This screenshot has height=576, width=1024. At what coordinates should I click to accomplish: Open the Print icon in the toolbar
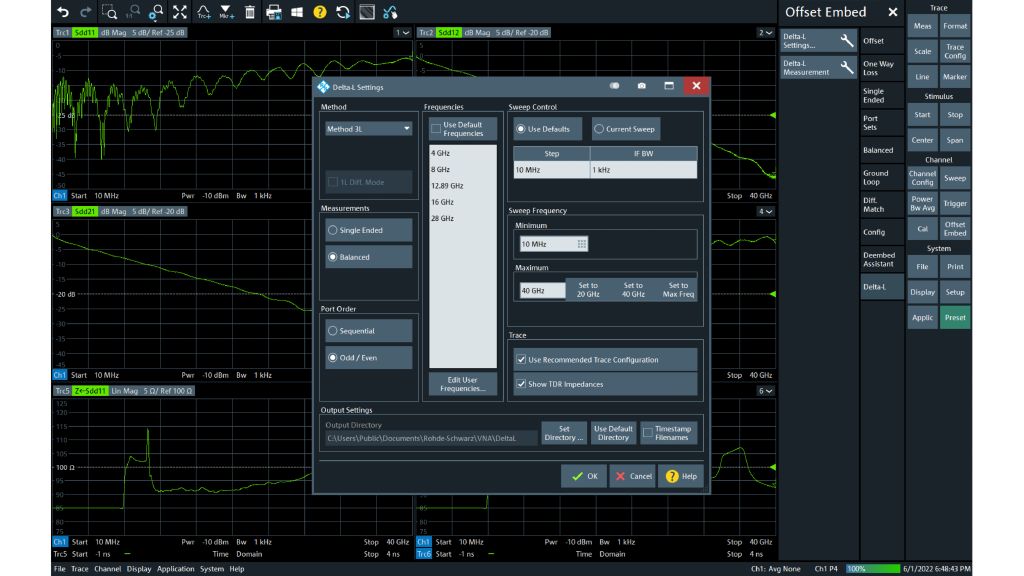pyautogui.click(x=273, y=13)
